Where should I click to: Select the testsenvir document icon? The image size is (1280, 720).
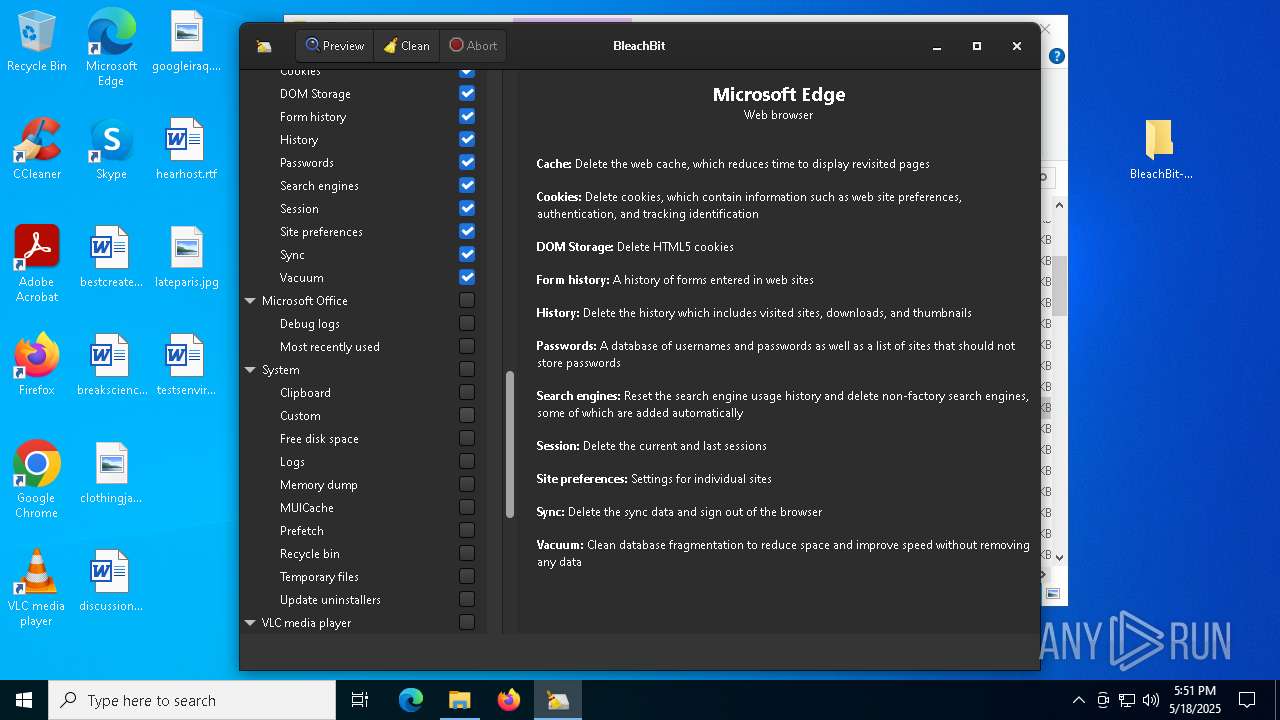point(186,365)
